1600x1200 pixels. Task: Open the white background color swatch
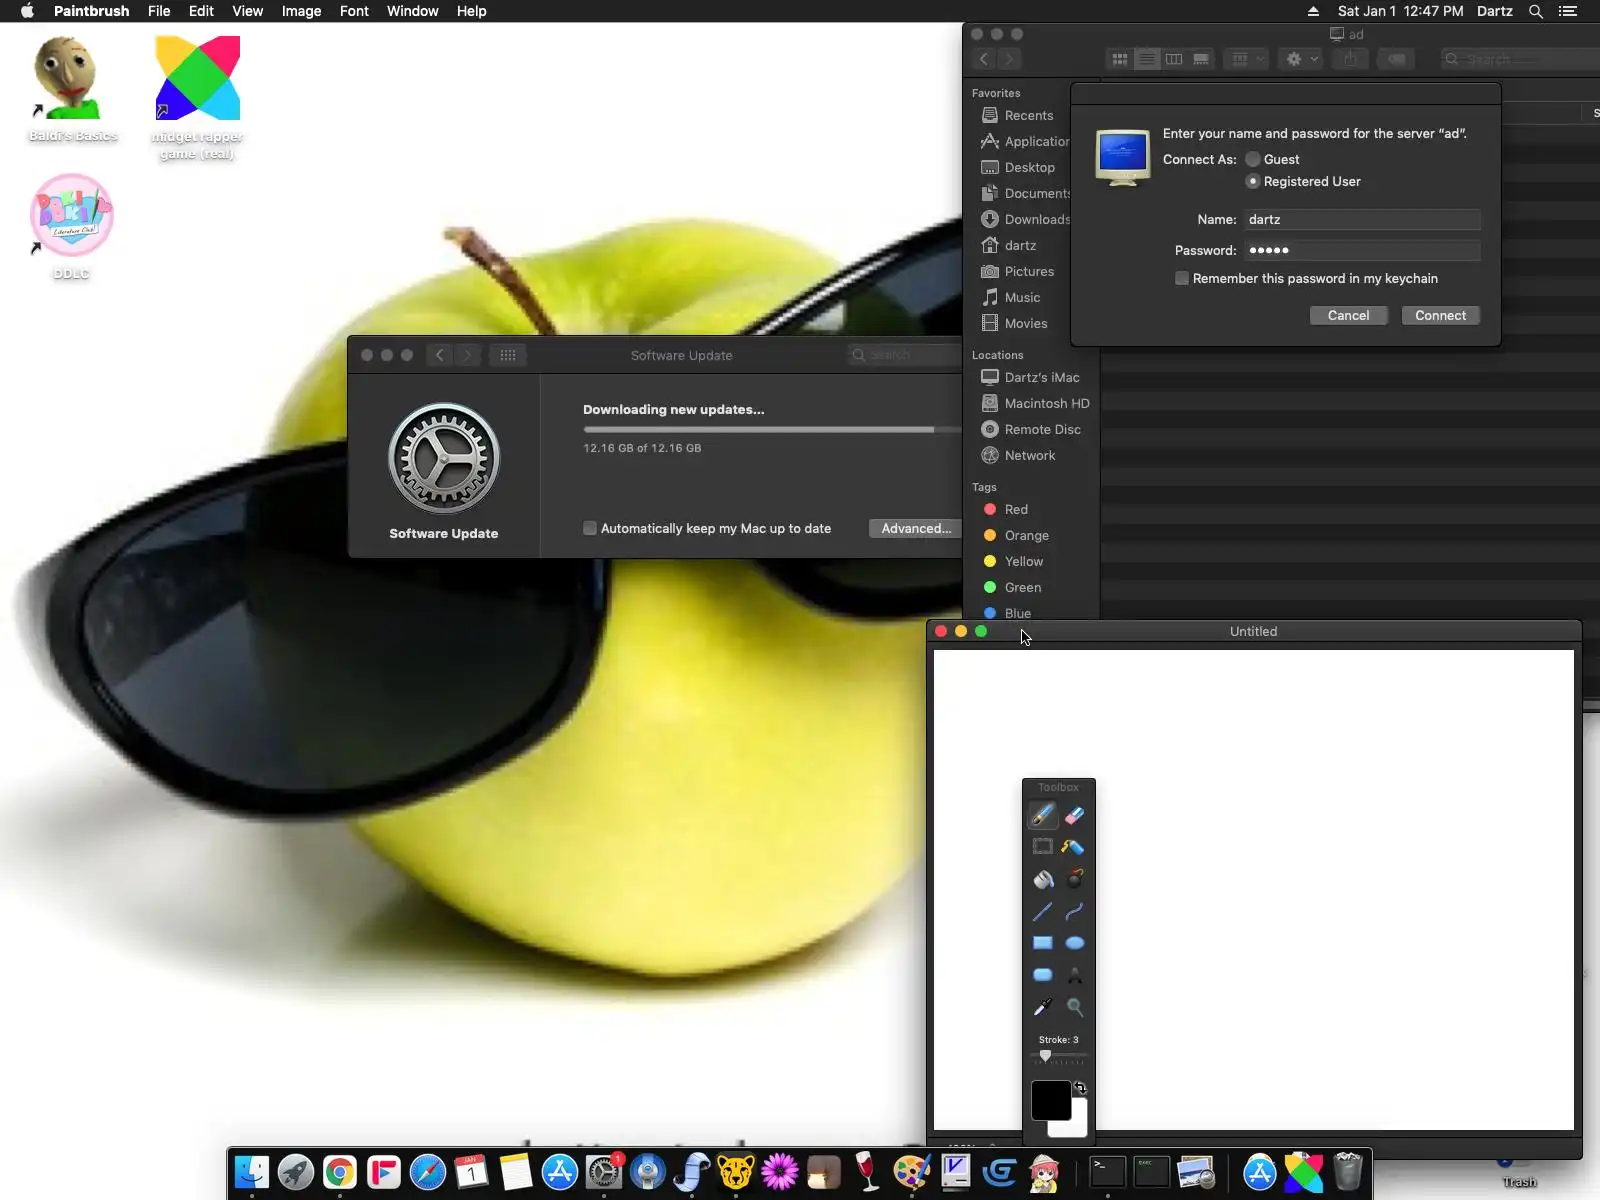click(1076, 1126)
